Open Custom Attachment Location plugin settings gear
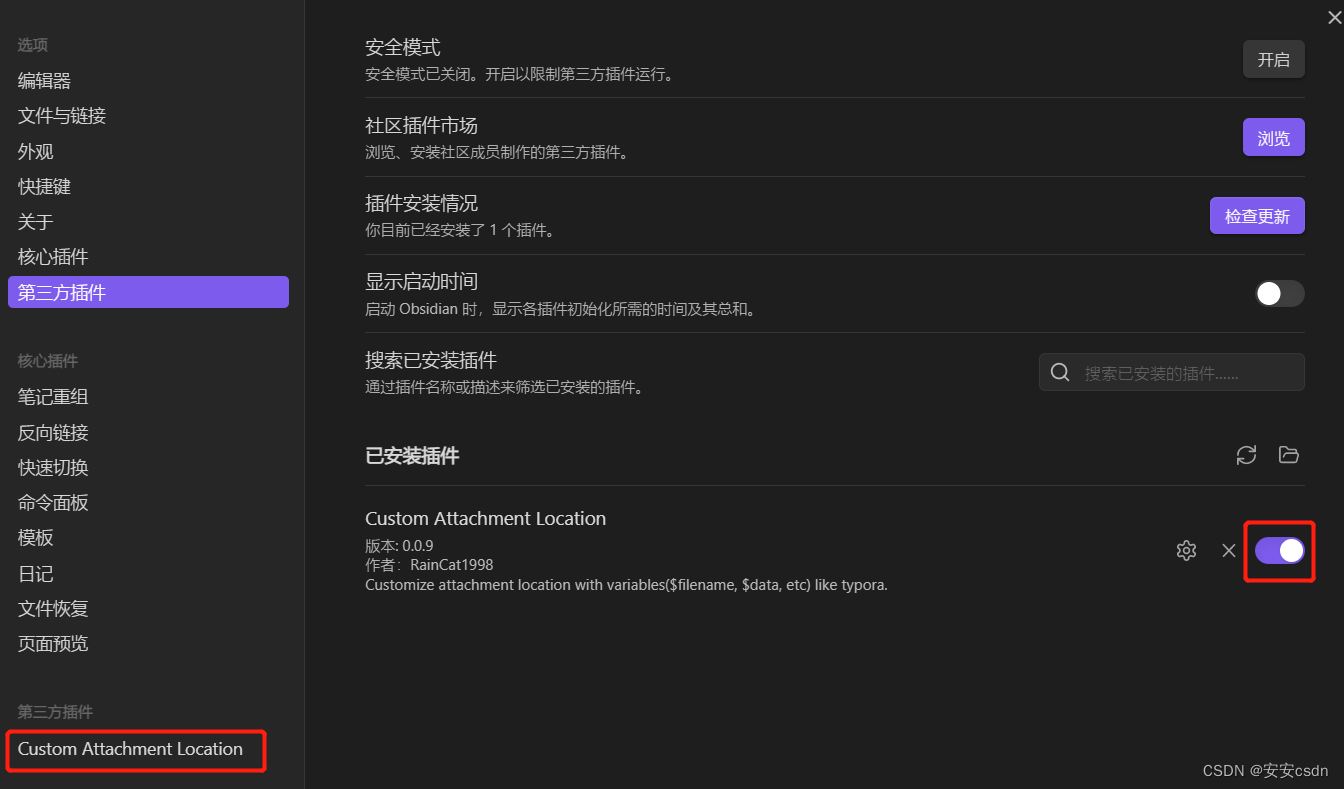 tap(1186, 550)
